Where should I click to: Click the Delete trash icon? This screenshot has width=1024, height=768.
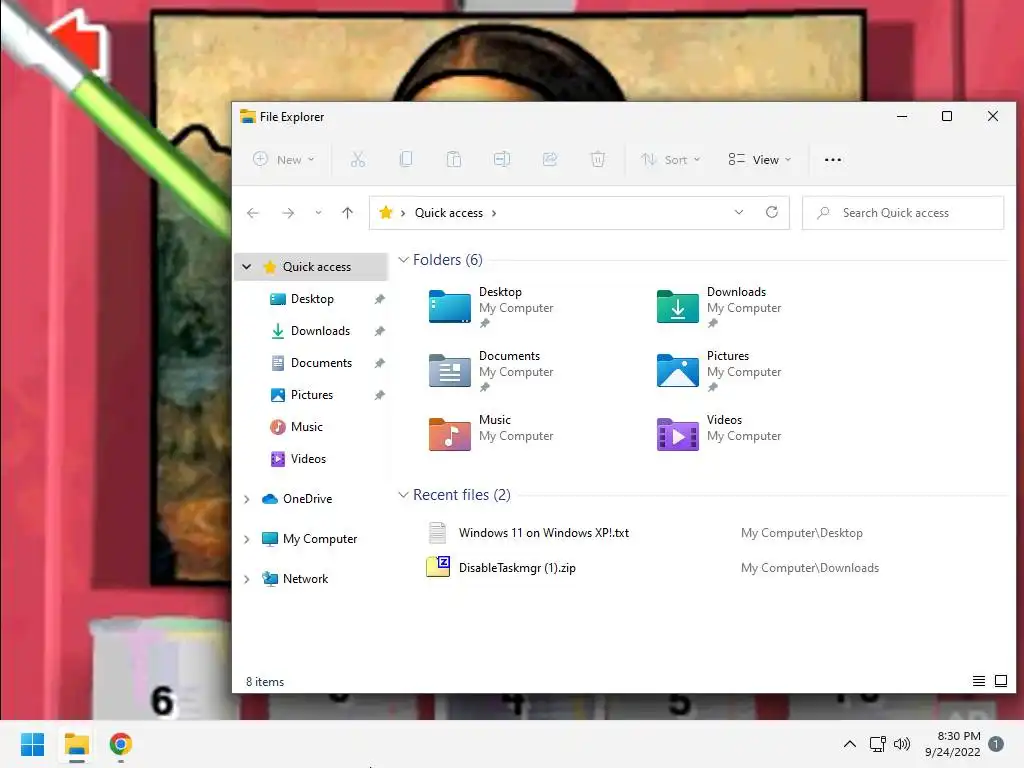598,159
